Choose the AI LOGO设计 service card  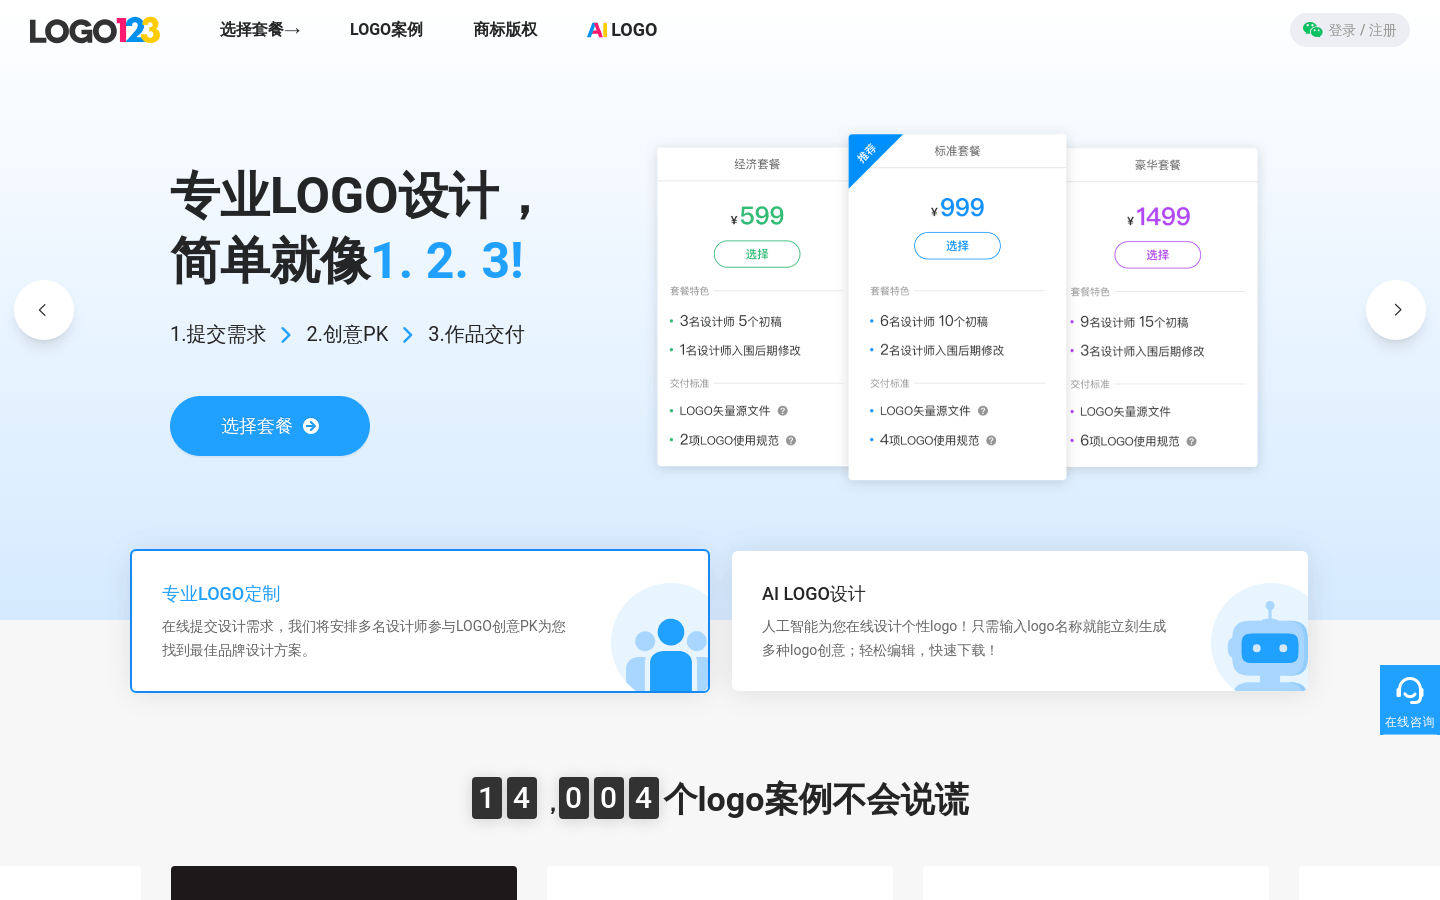pyautogui.click(x=1020, y=621)
